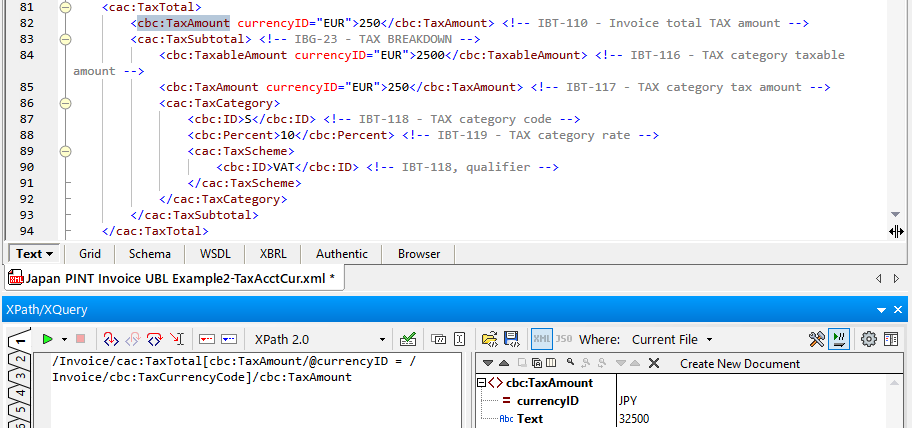The width and height of the screenshot is (912, 428).
Task: Click Create New Document button
Action: (740, 364)
